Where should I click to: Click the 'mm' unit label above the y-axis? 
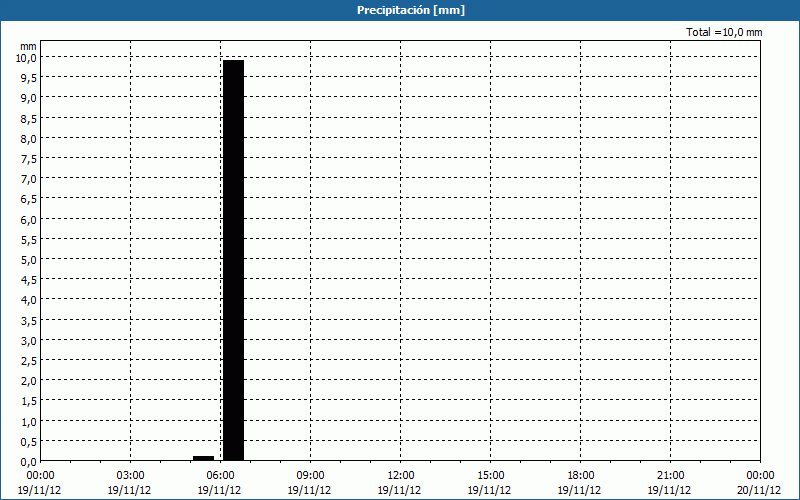click(28, 46)
